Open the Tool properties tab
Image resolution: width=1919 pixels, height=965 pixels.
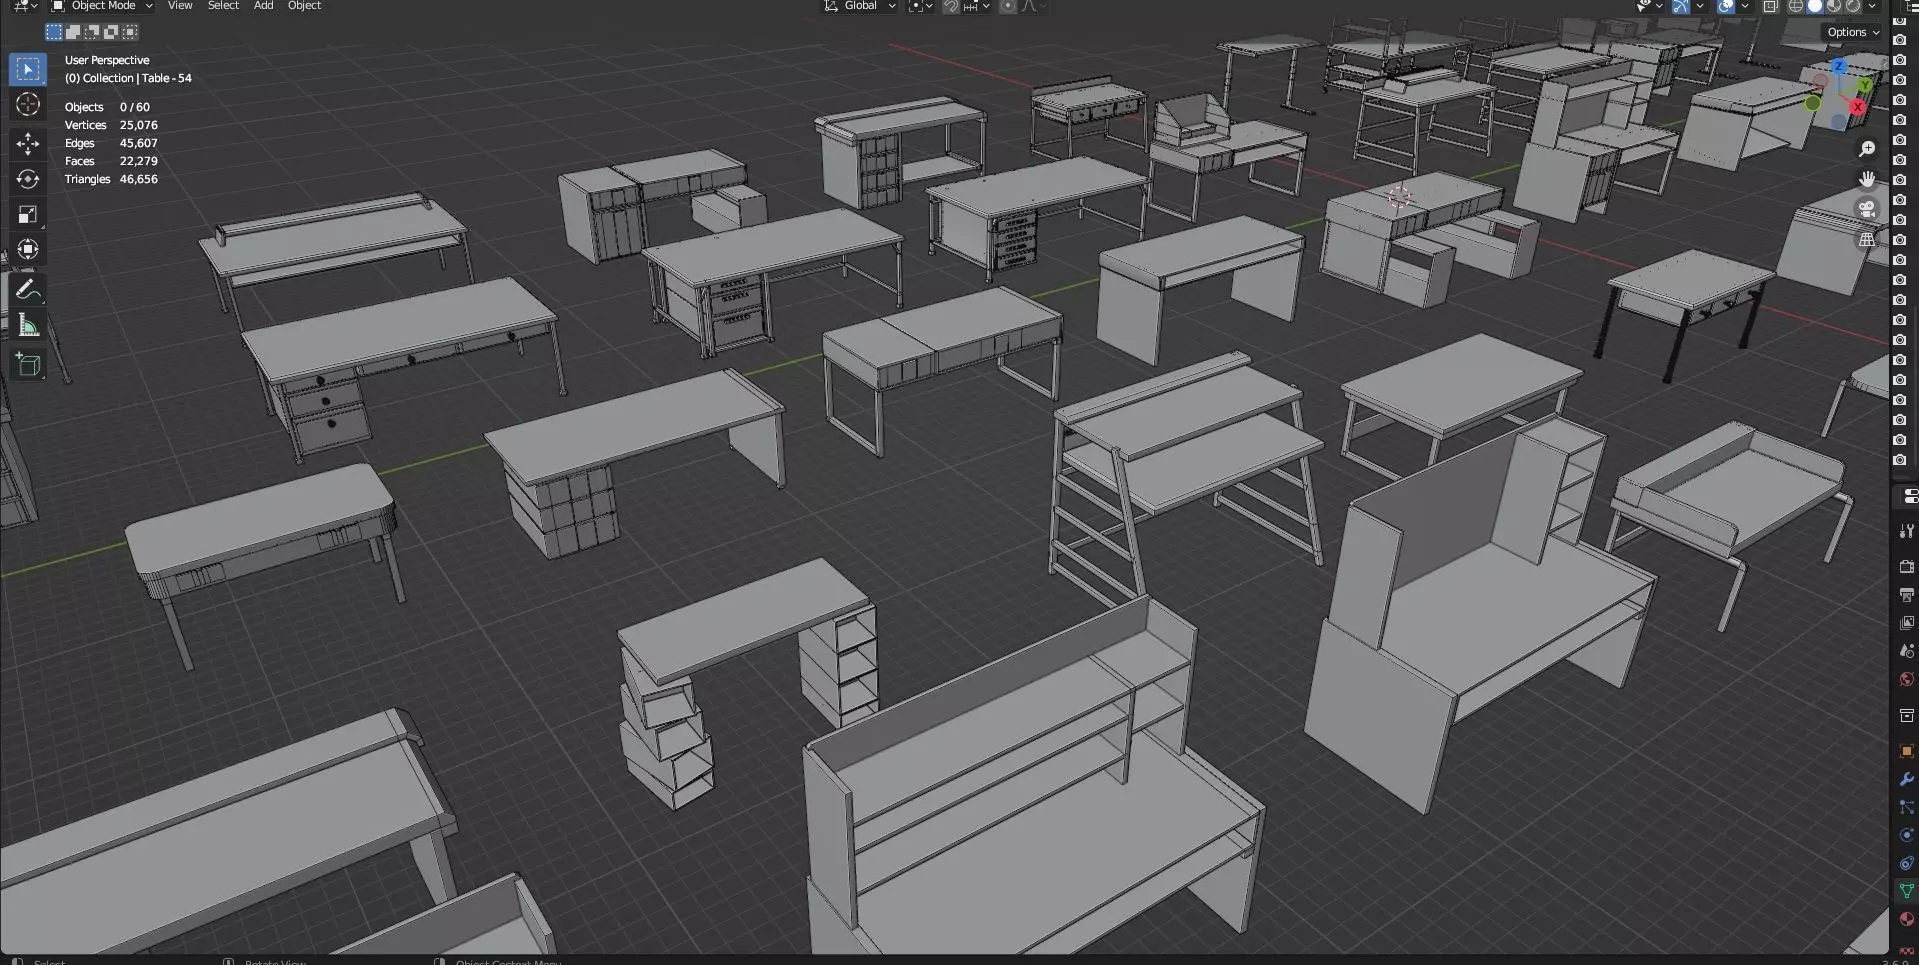pyautogui.click(x=1907, y=531)
